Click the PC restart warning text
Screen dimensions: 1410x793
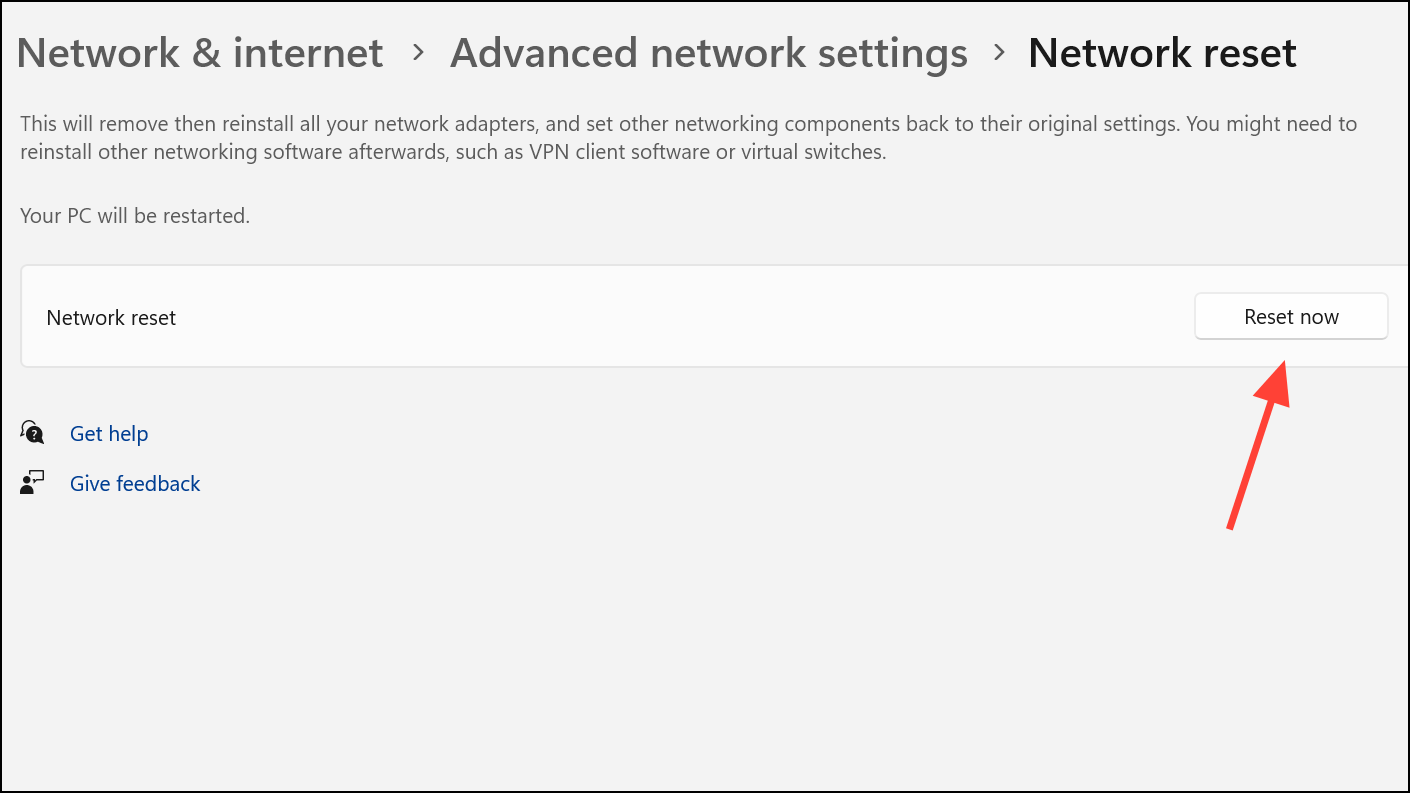[x=135, y=215]
